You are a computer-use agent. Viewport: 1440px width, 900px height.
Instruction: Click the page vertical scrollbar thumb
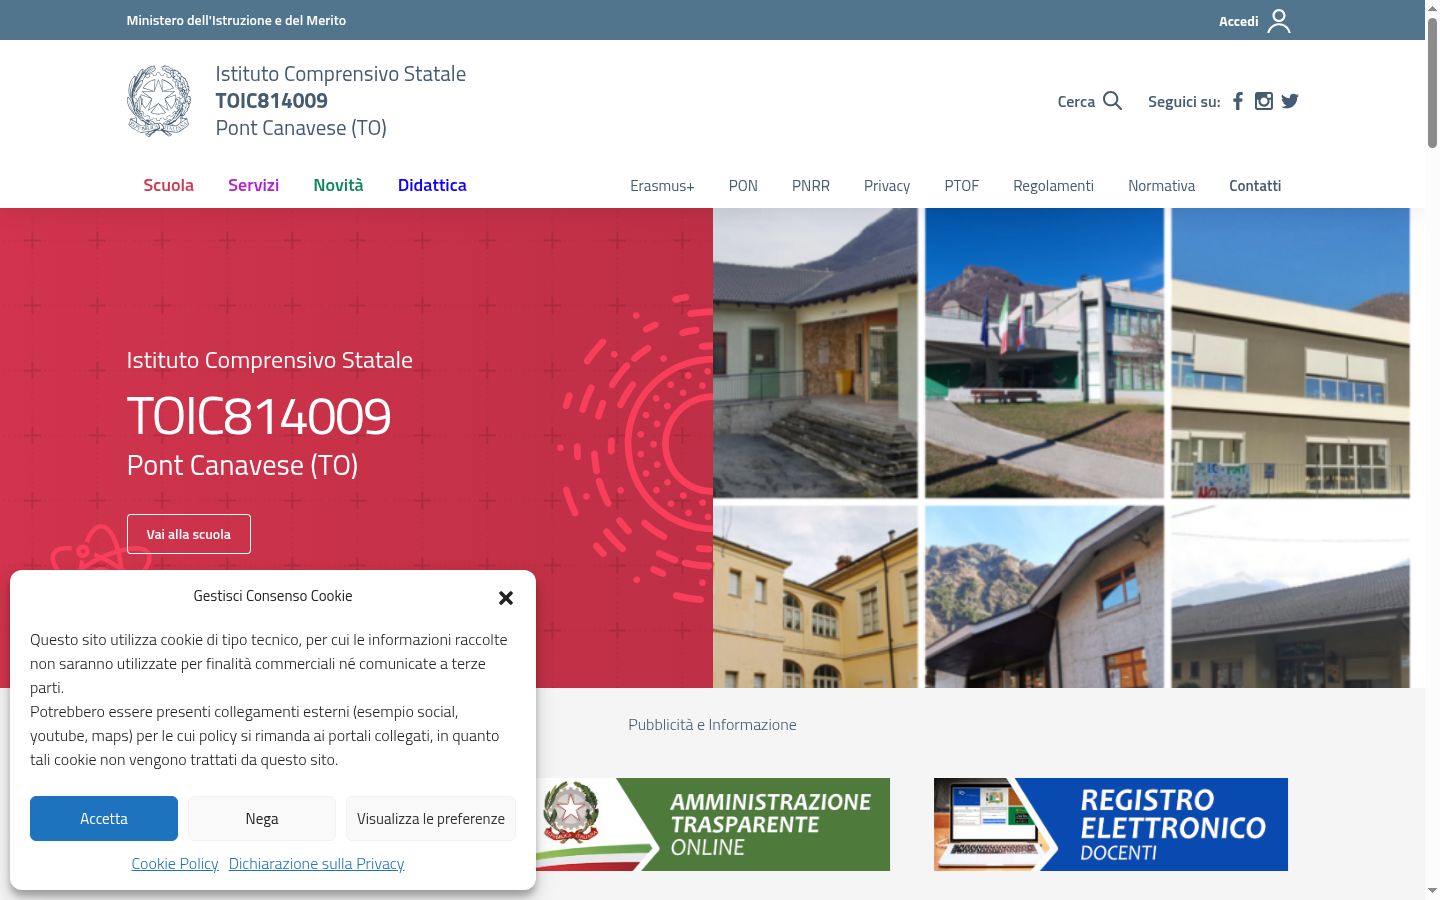[x=1432, y=84]
